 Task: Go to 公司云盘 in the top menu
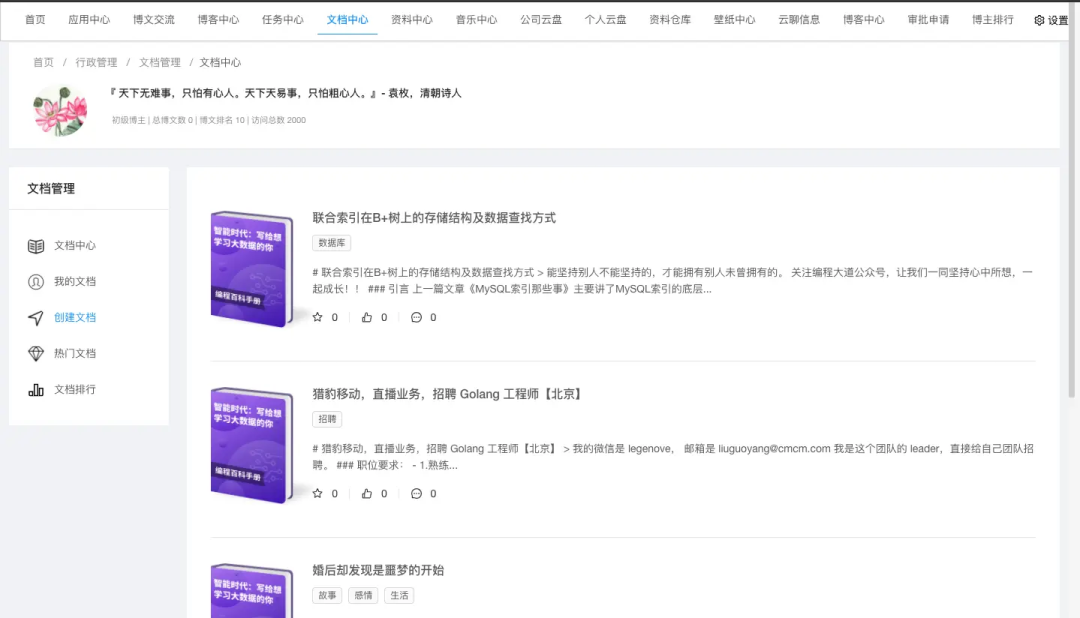coord(541,20)
